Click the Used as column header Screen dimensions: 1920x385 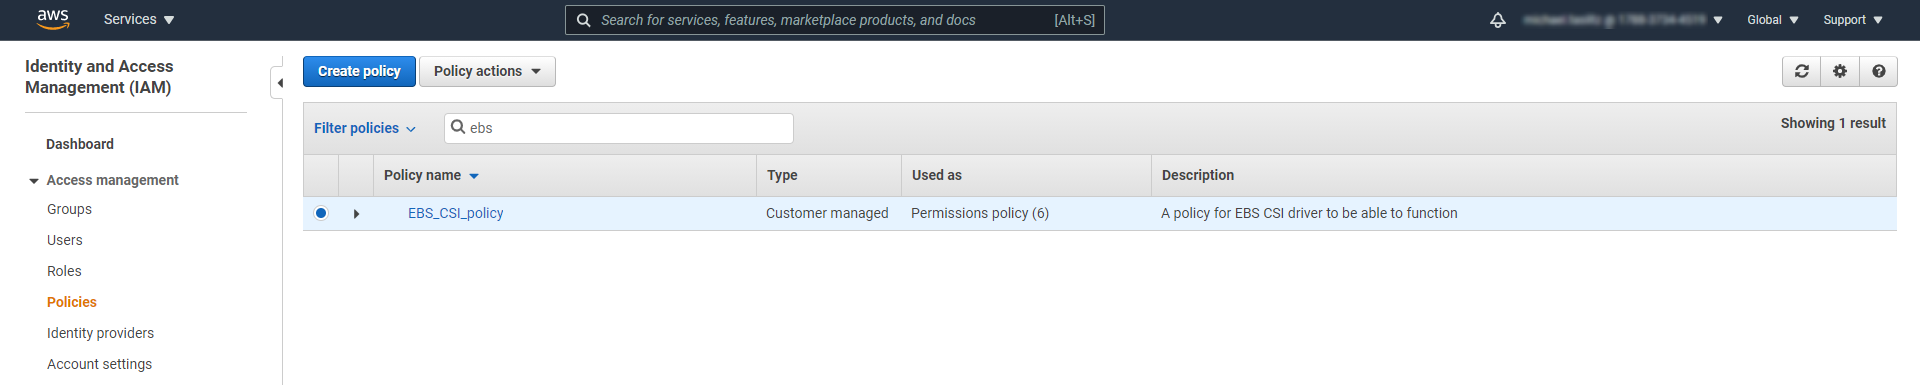936,175
